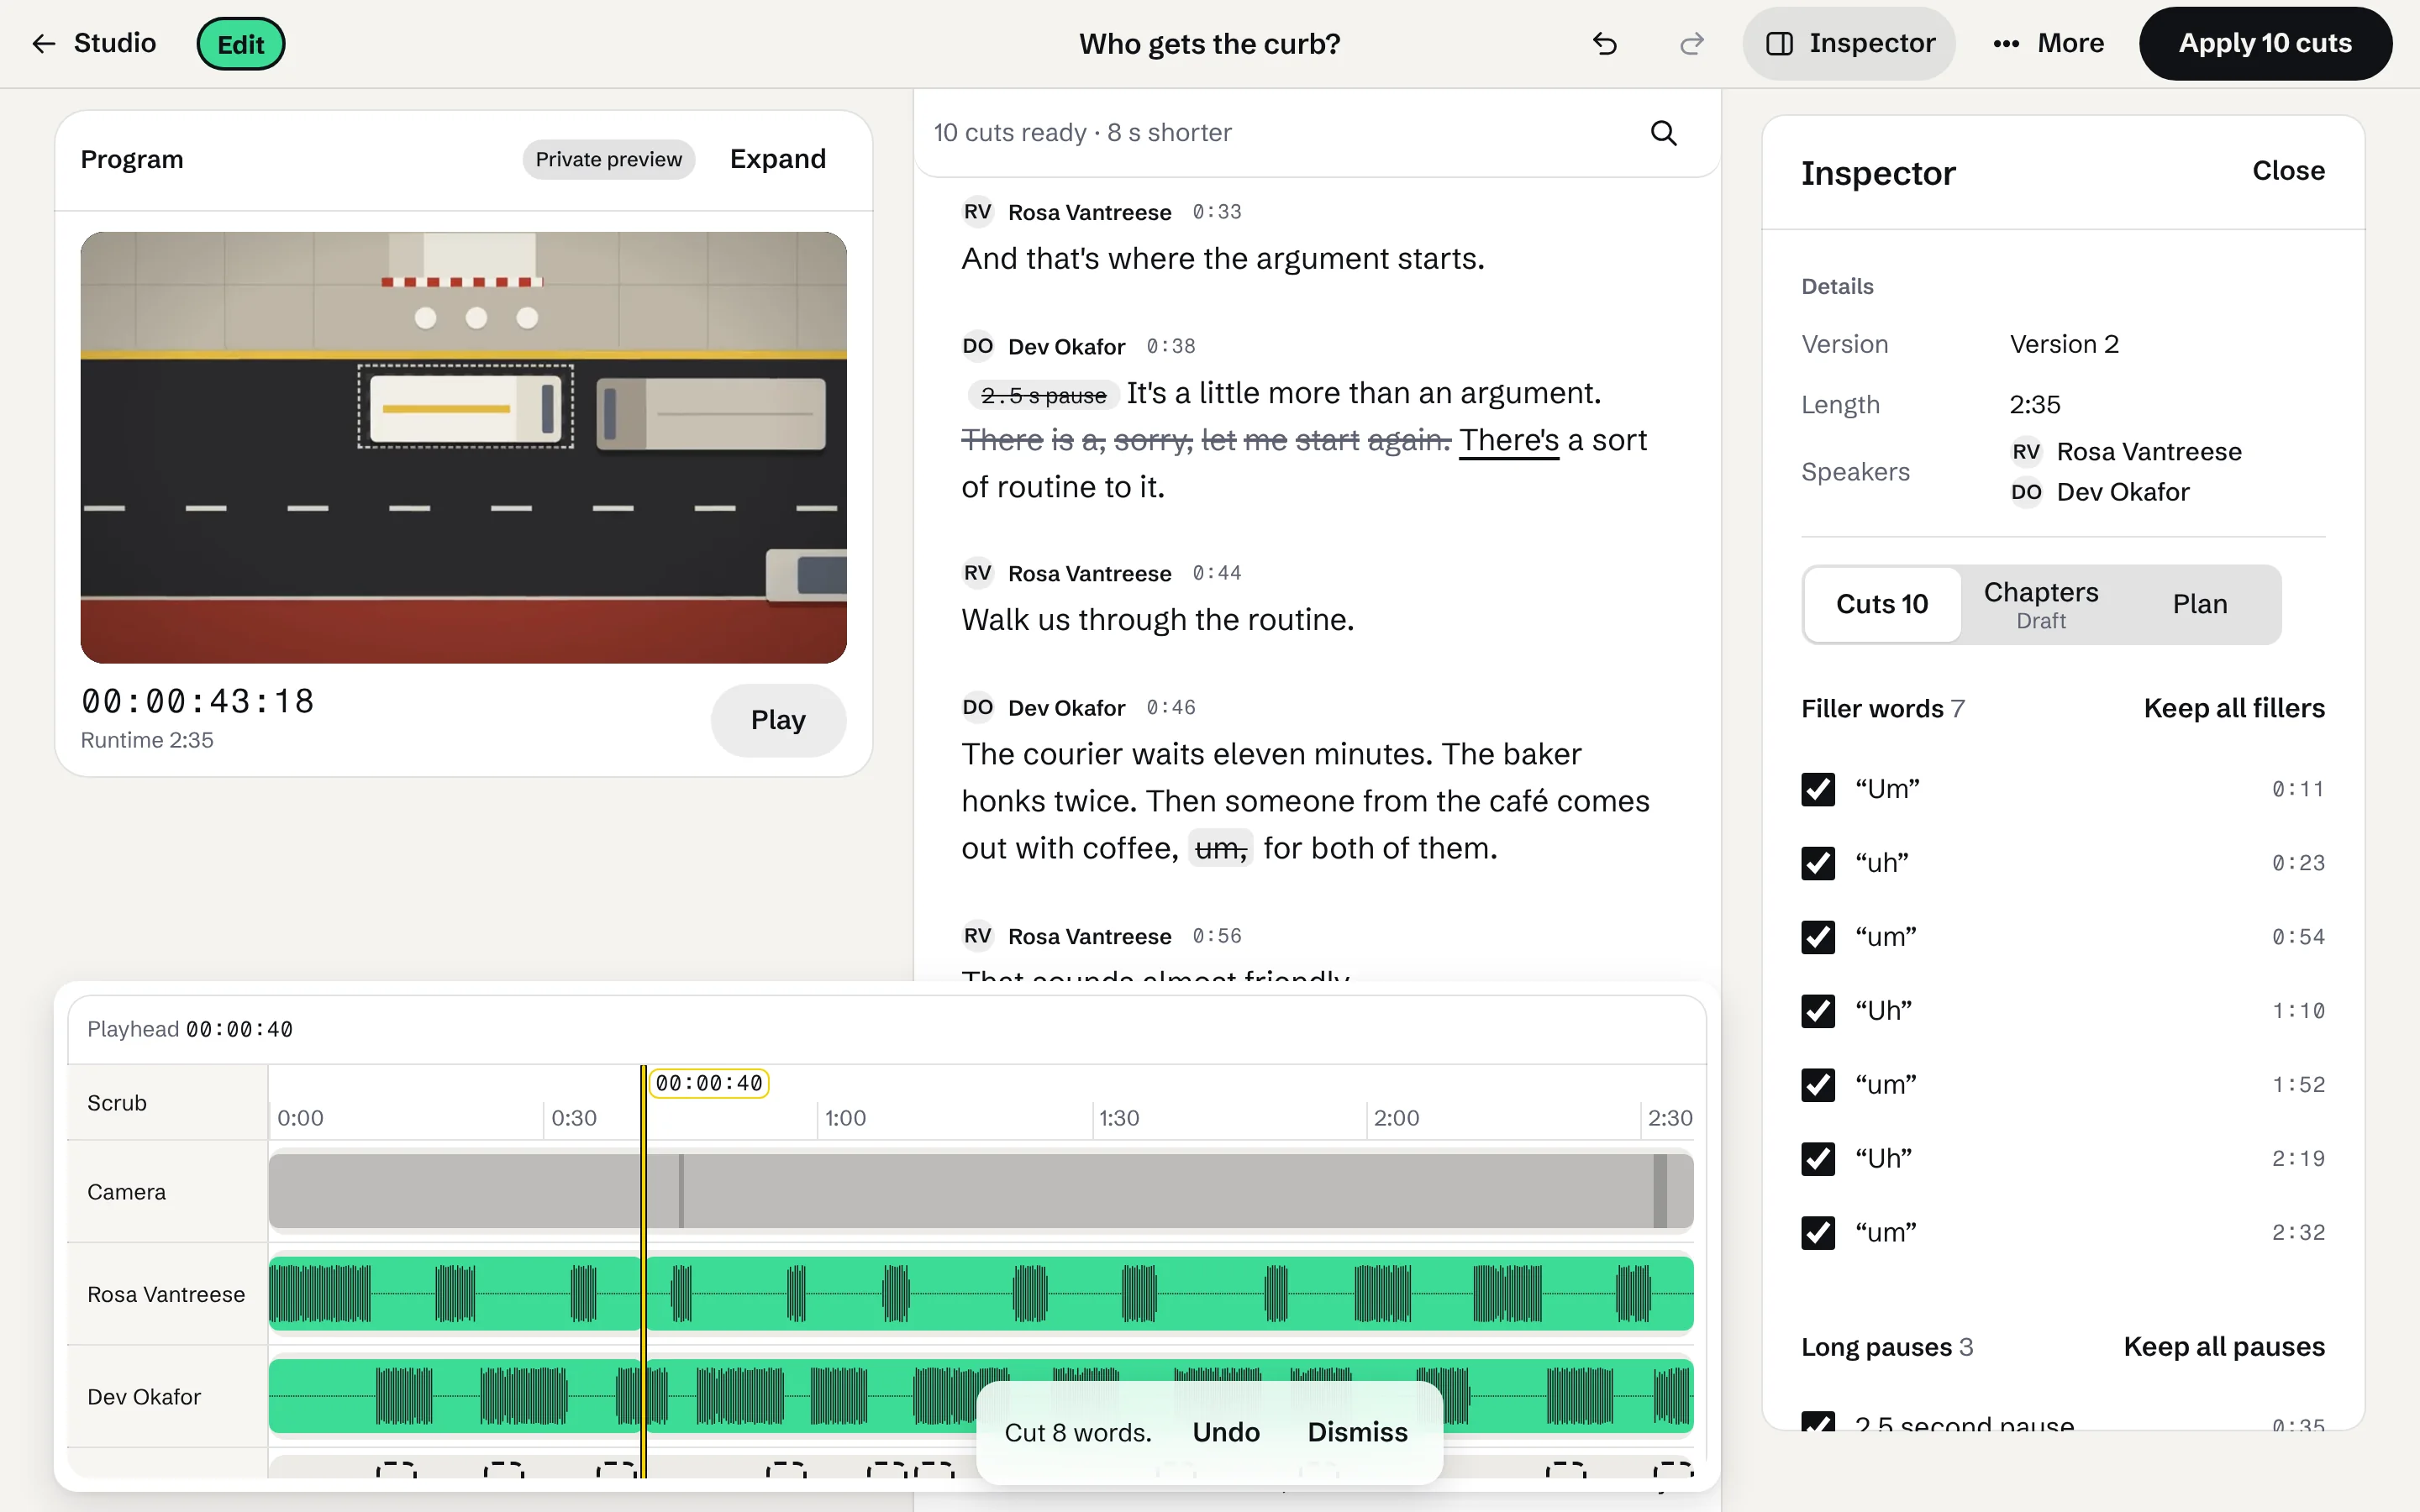
Task: Close the Inspector panel
Action: click(x=2288, y=171)
